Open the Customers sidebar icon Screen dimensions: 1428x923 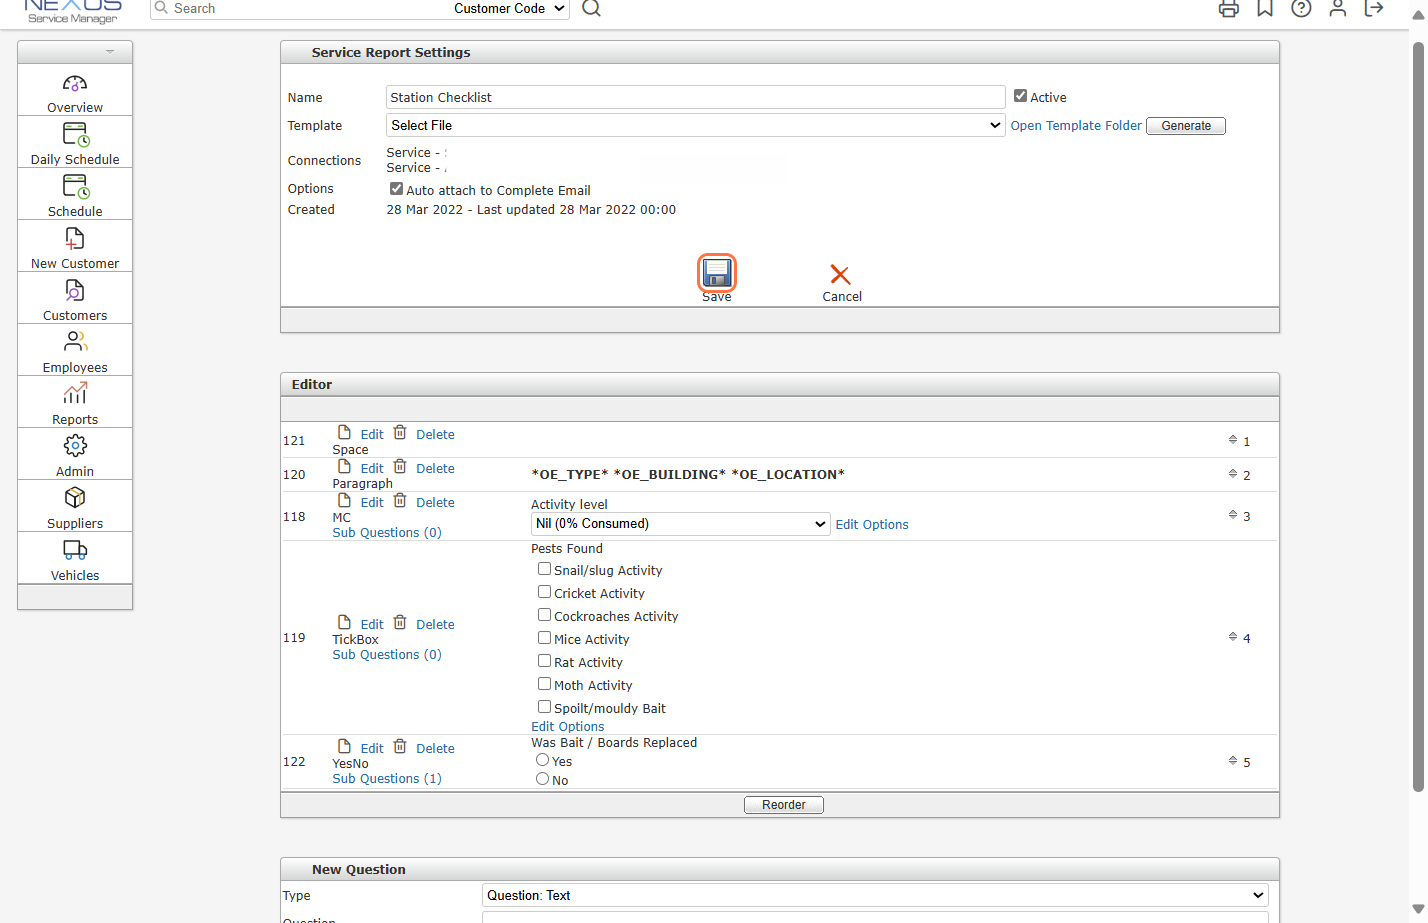[75, 291]
